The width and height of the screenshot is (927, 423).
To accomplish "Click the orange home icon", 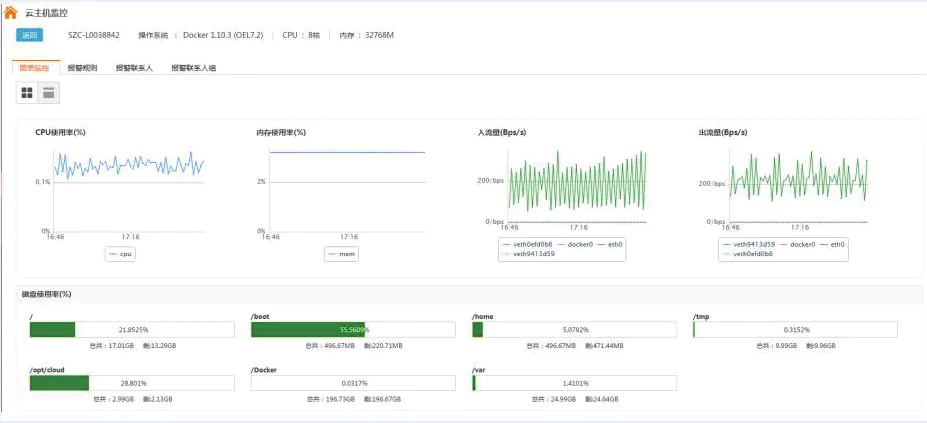I will tap(10, 13).
